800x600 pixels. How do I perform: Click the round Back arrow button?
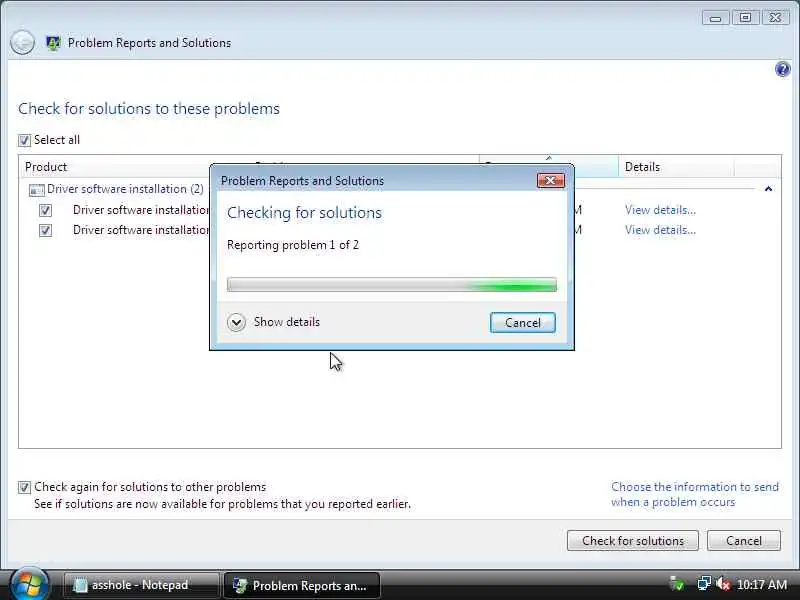pos(22,42)
